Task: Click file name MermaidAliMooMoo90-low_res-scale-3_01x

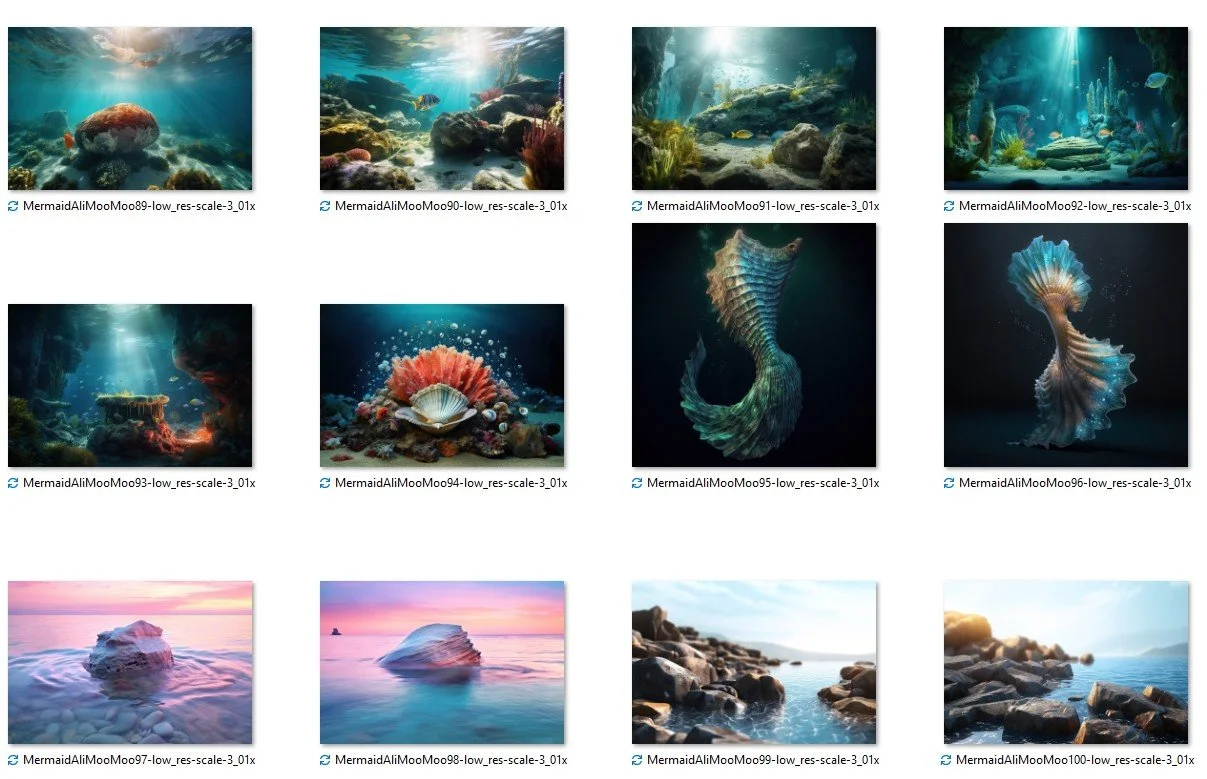Action: click(x=451, y=206)
